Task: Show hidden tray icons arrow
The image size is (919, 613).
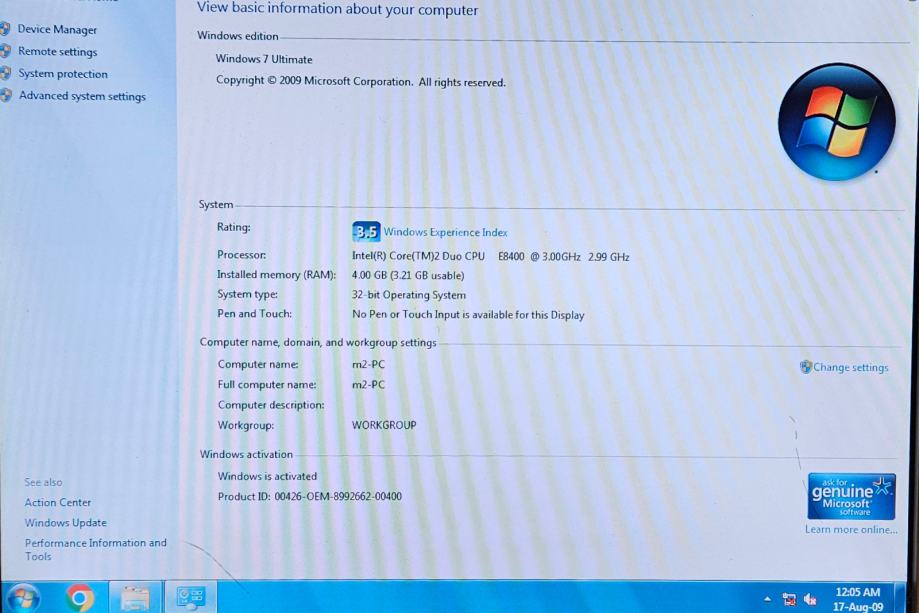Action: [x=767, y=599]
